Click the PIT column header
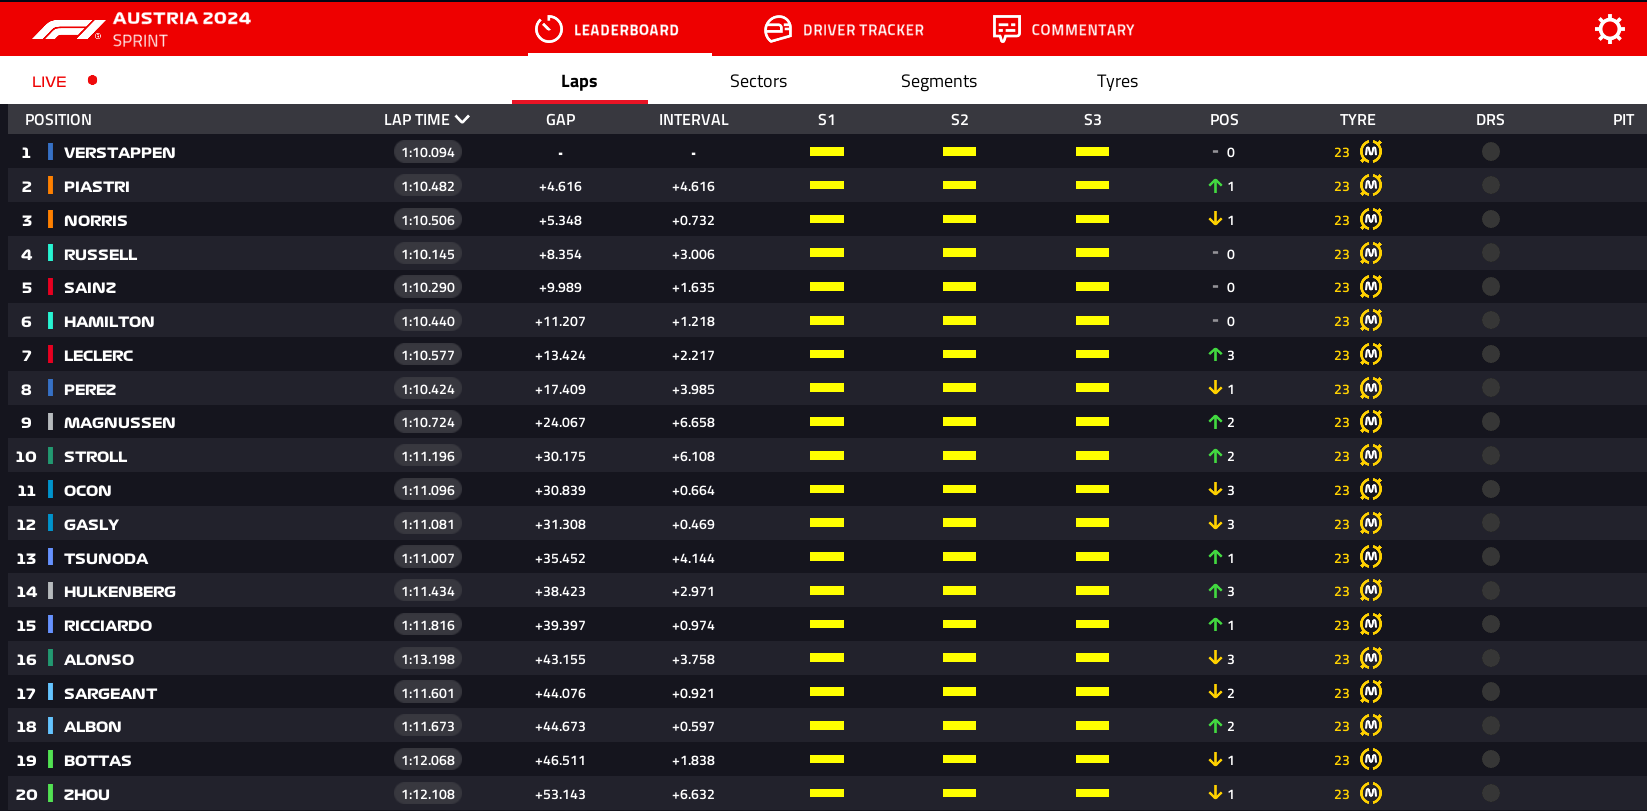The height and width of the screenshot is (811, 1647). click(x=1623, y=120)
